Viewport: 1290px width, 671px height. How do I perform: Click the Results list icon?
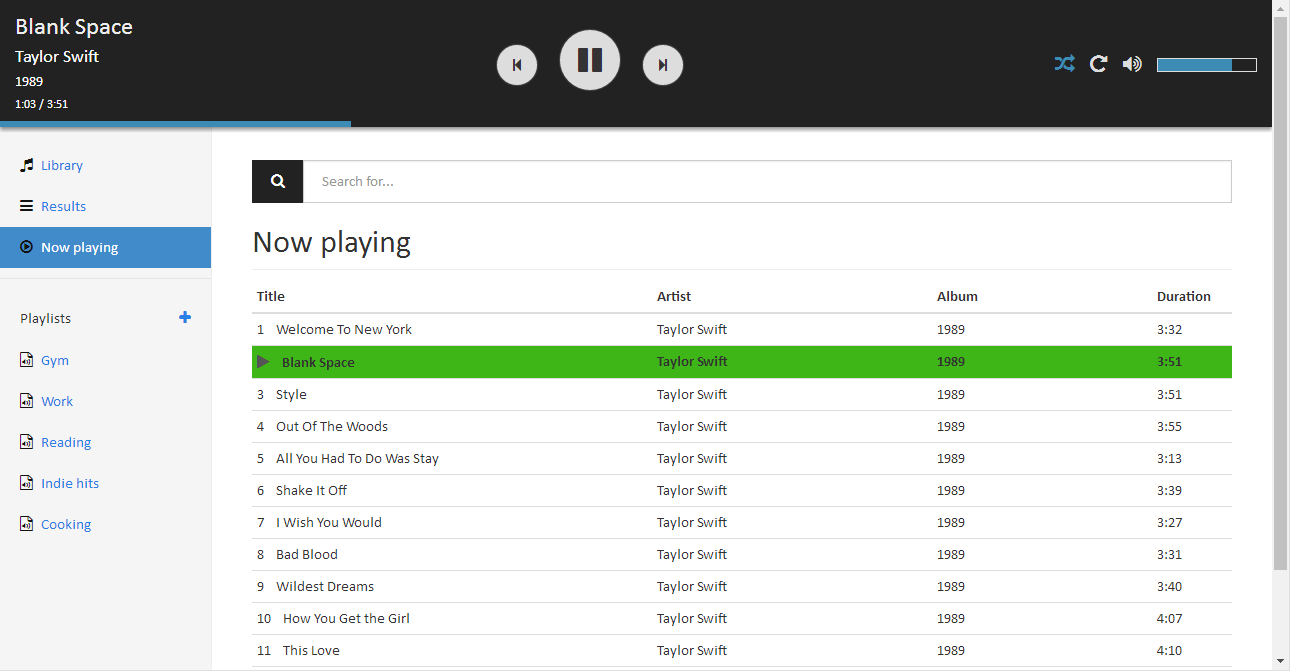[27, 206]
